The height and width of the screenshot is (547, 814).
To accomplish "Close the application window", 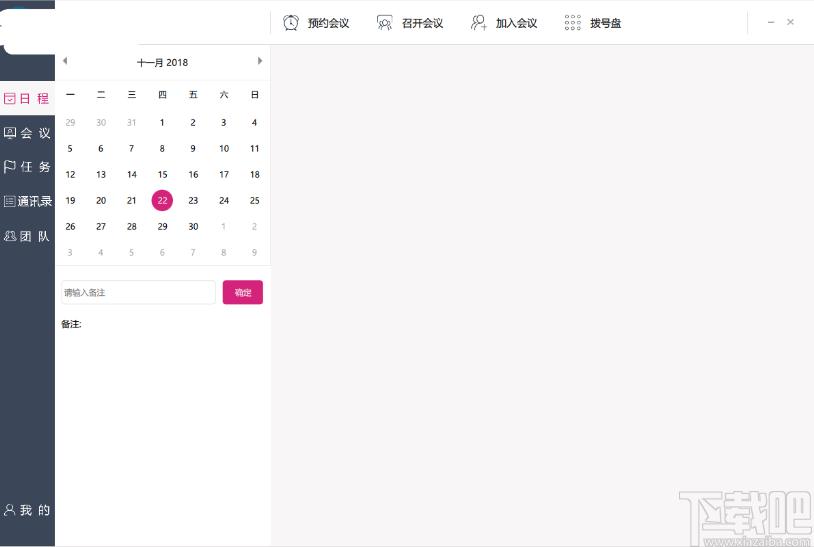I will [x=790, y=22].
